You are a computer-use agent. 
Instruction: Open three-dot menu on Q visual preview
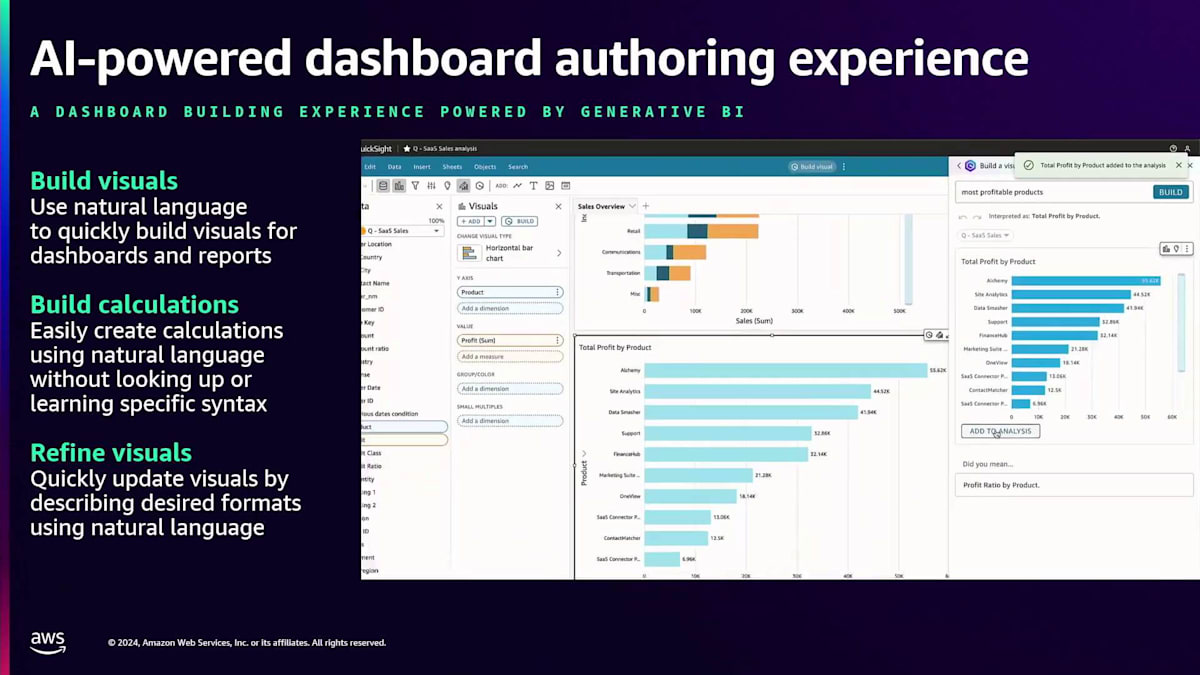point(1187,248)
